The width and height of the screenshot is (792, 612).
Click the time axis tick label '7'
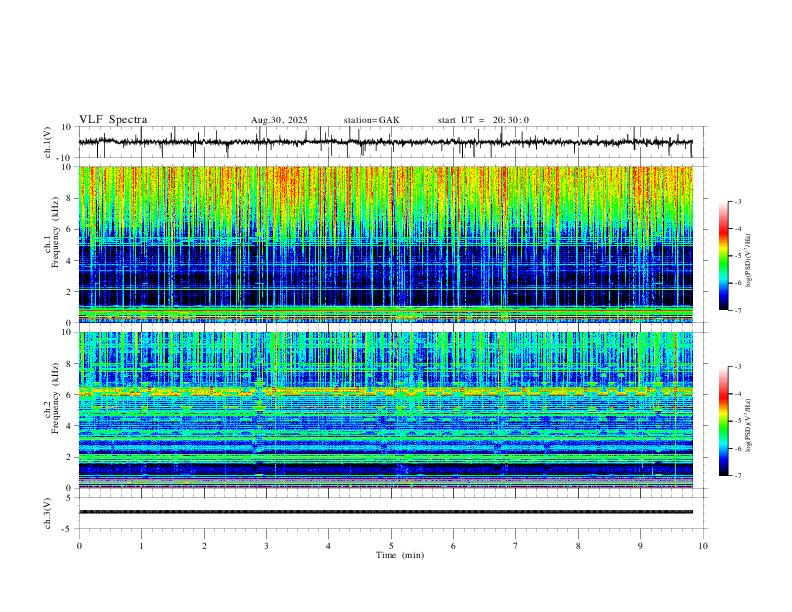click(x=516, y=546)
